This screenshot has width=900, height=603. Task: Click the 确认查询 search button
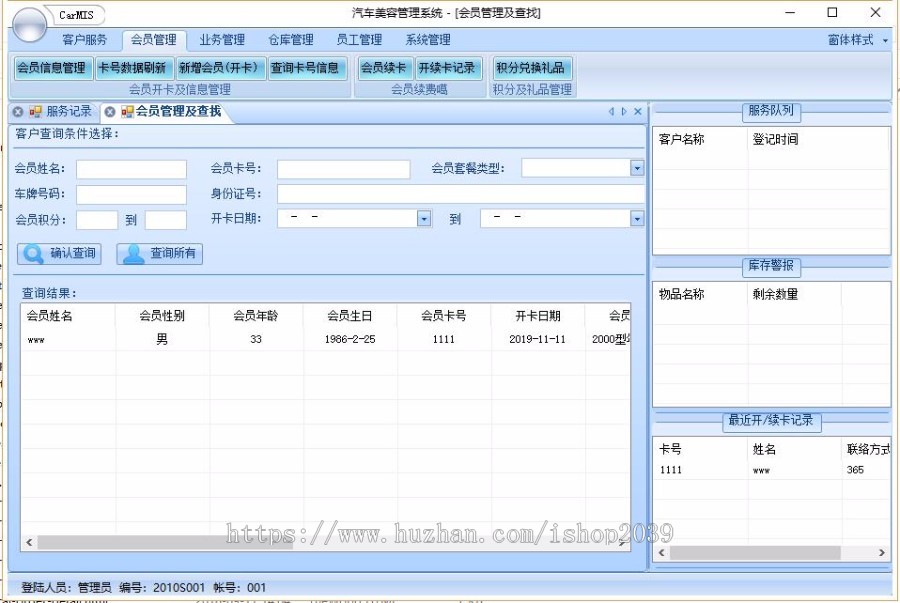click(59, 254)
